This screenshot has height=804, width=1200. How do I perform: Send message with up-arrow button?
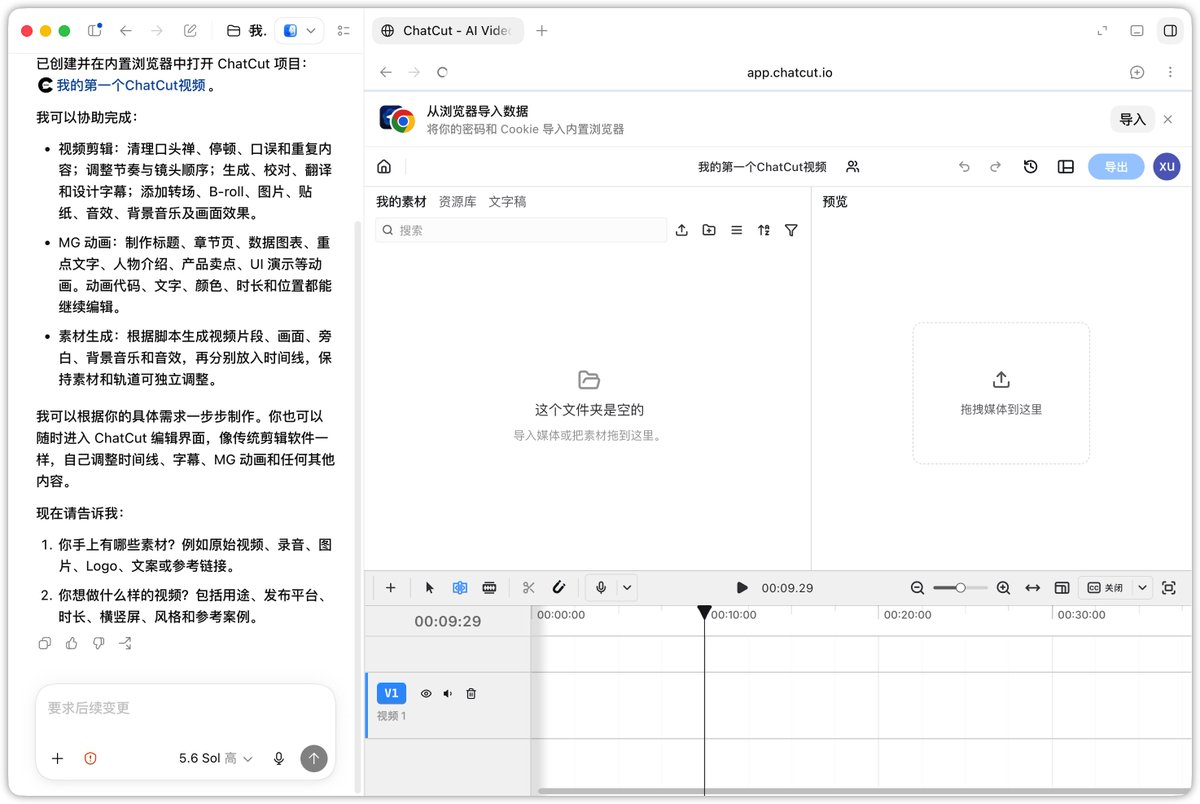click(314, 759)
